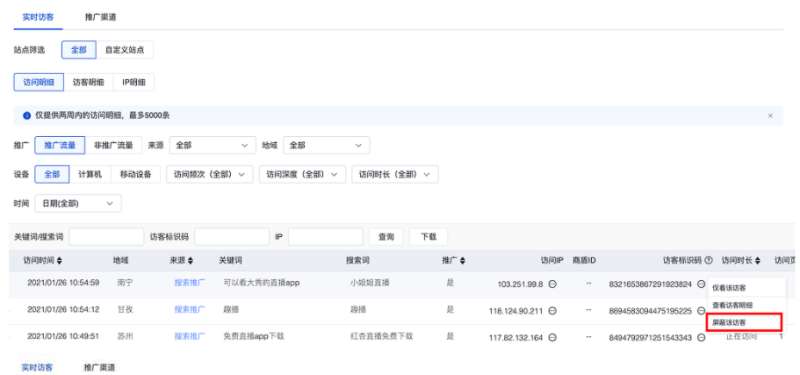Focus the 访客标识码 input field

232,237
